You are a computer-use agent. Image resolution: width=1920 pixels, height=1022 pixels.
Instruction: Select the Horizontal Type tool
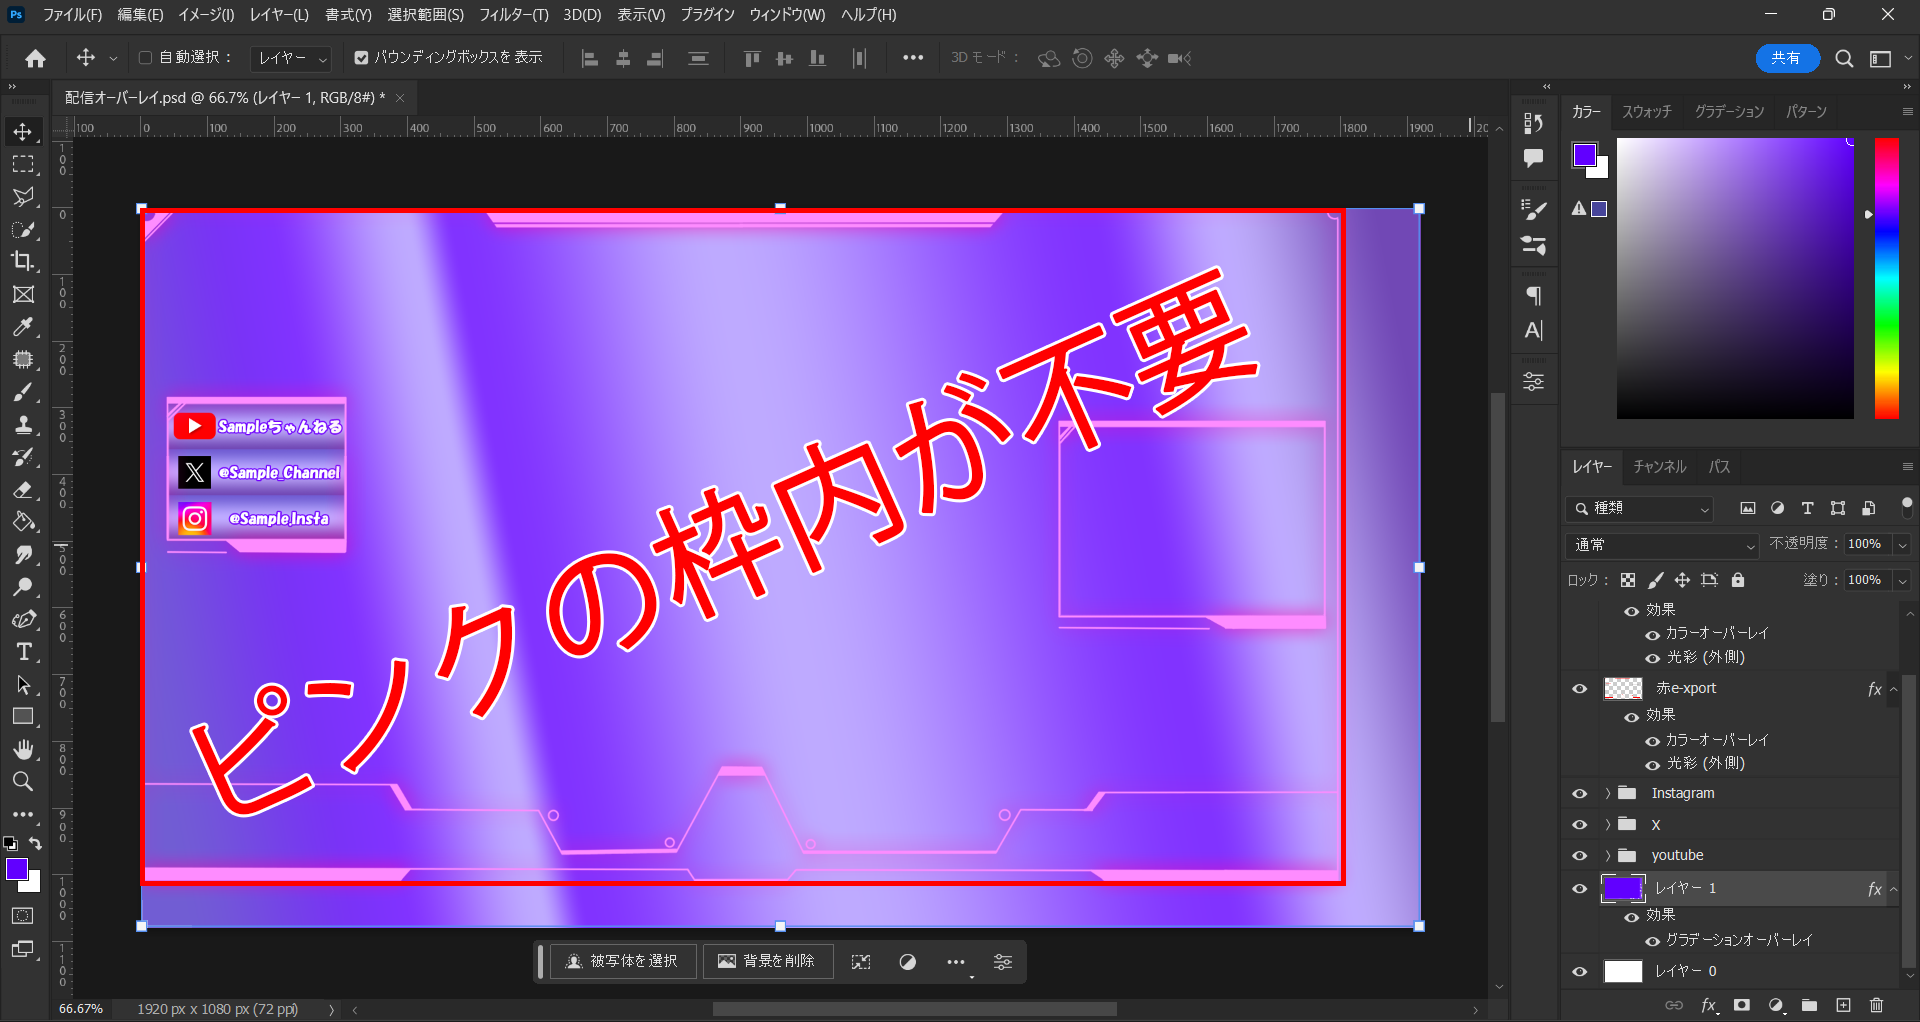point(23,652)
